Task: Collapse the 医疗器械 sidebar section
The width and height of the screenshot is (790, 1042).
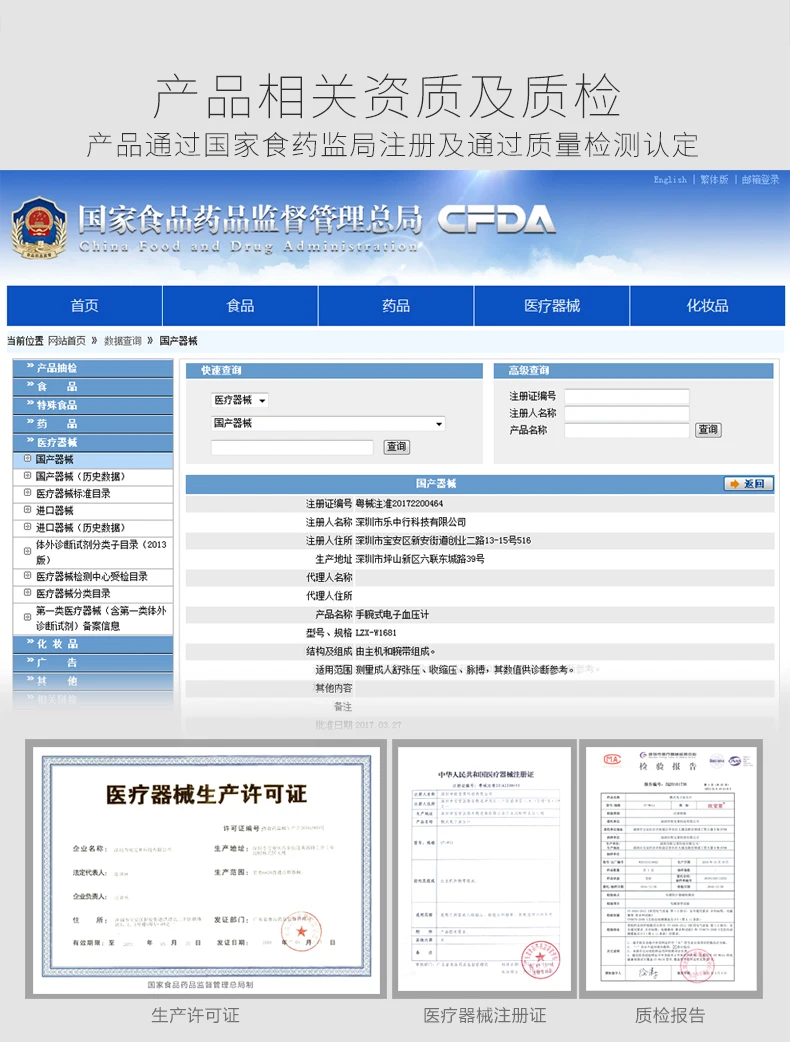Action: tap(93, 443)
